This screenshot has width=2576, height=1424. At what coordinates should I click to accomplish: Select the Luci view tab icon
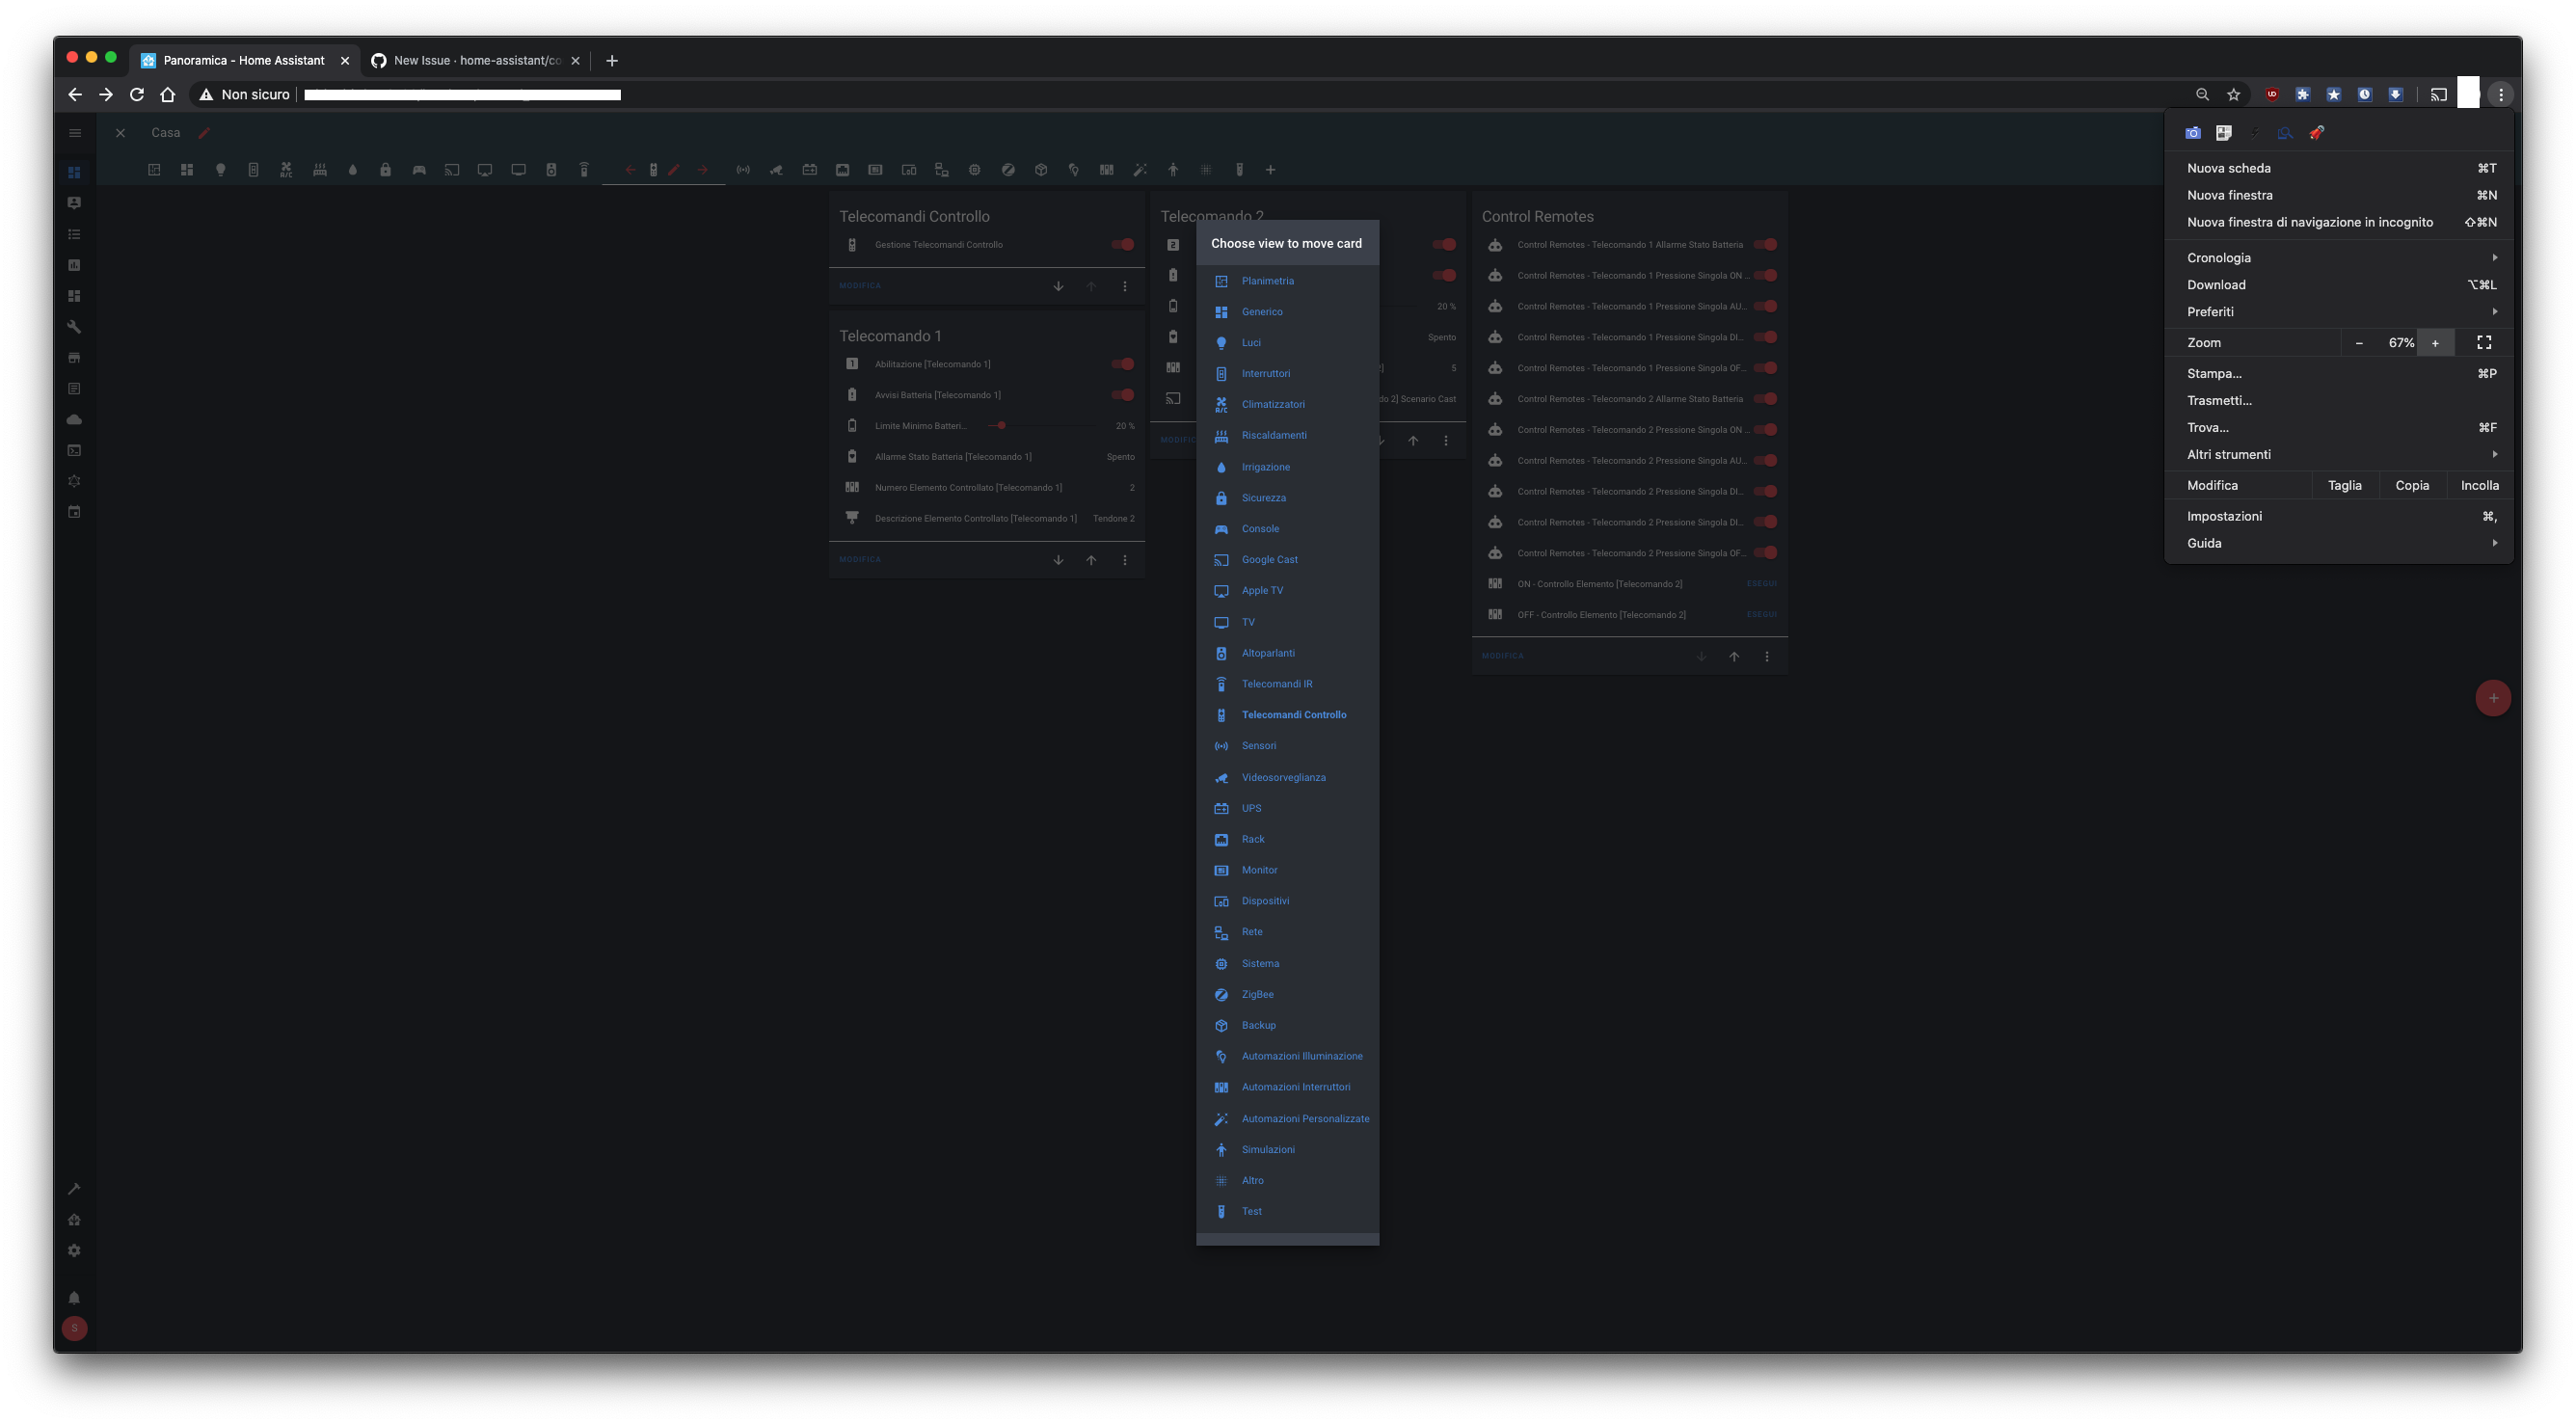pos(221,169)
